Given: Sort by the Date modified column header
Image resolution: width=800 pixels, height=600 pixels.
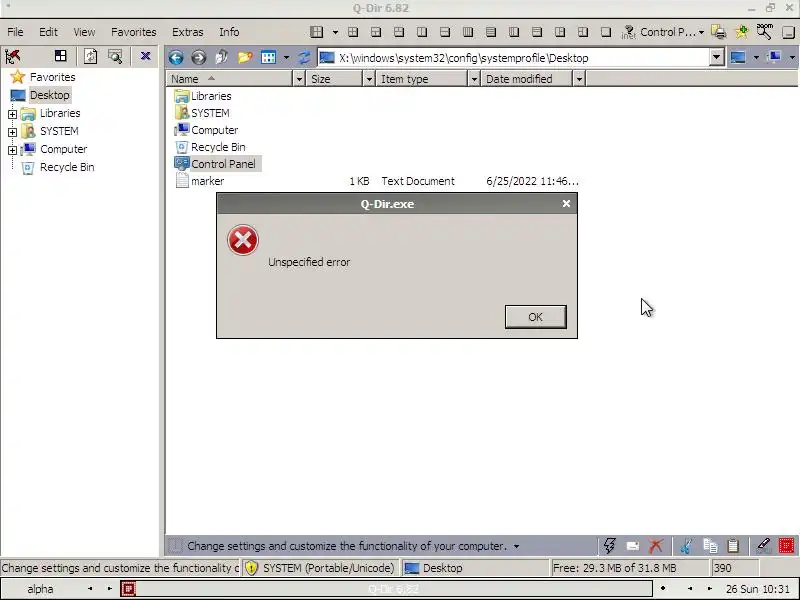Looking at the screenshot, I should [527, 79].
